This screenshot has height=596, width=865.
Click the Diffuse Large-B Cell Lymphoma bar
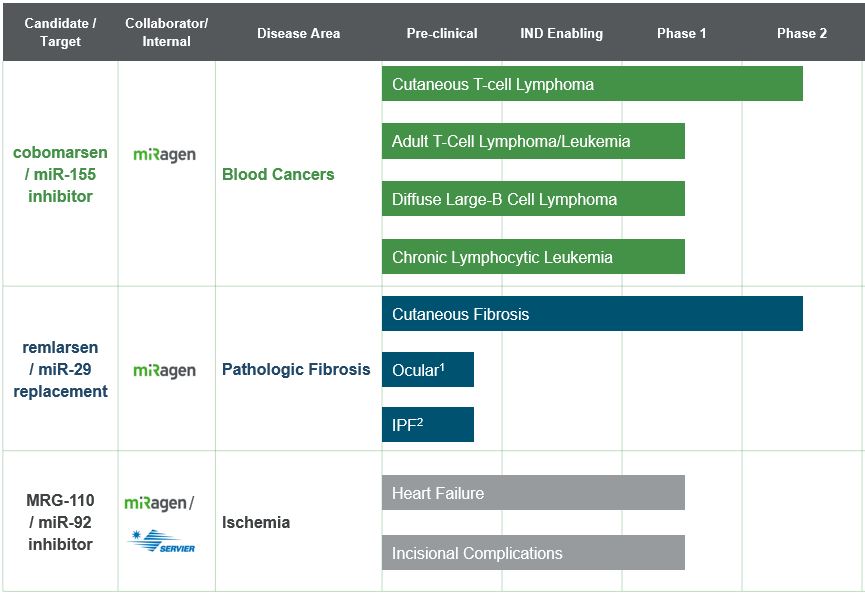[533, 199]
